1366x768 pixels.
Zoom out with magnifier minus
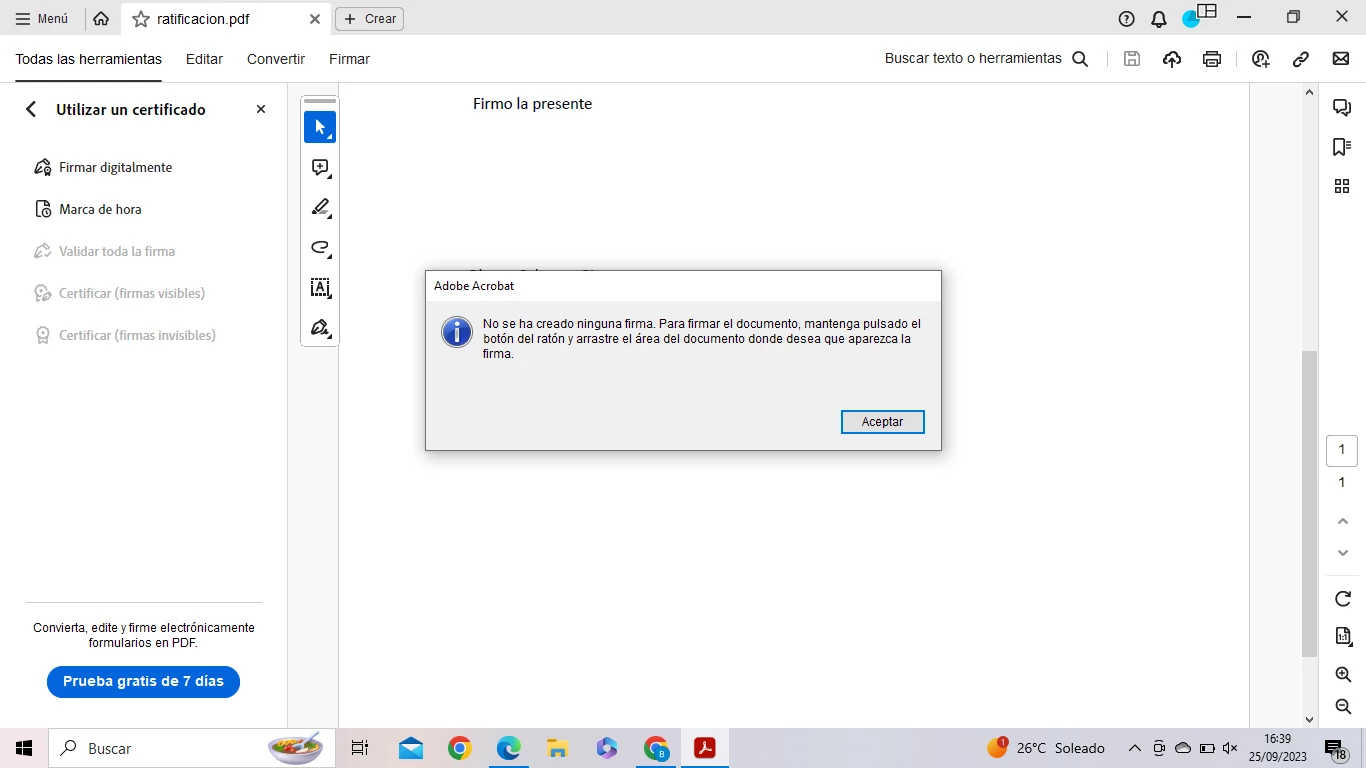tap(1343, 707)
